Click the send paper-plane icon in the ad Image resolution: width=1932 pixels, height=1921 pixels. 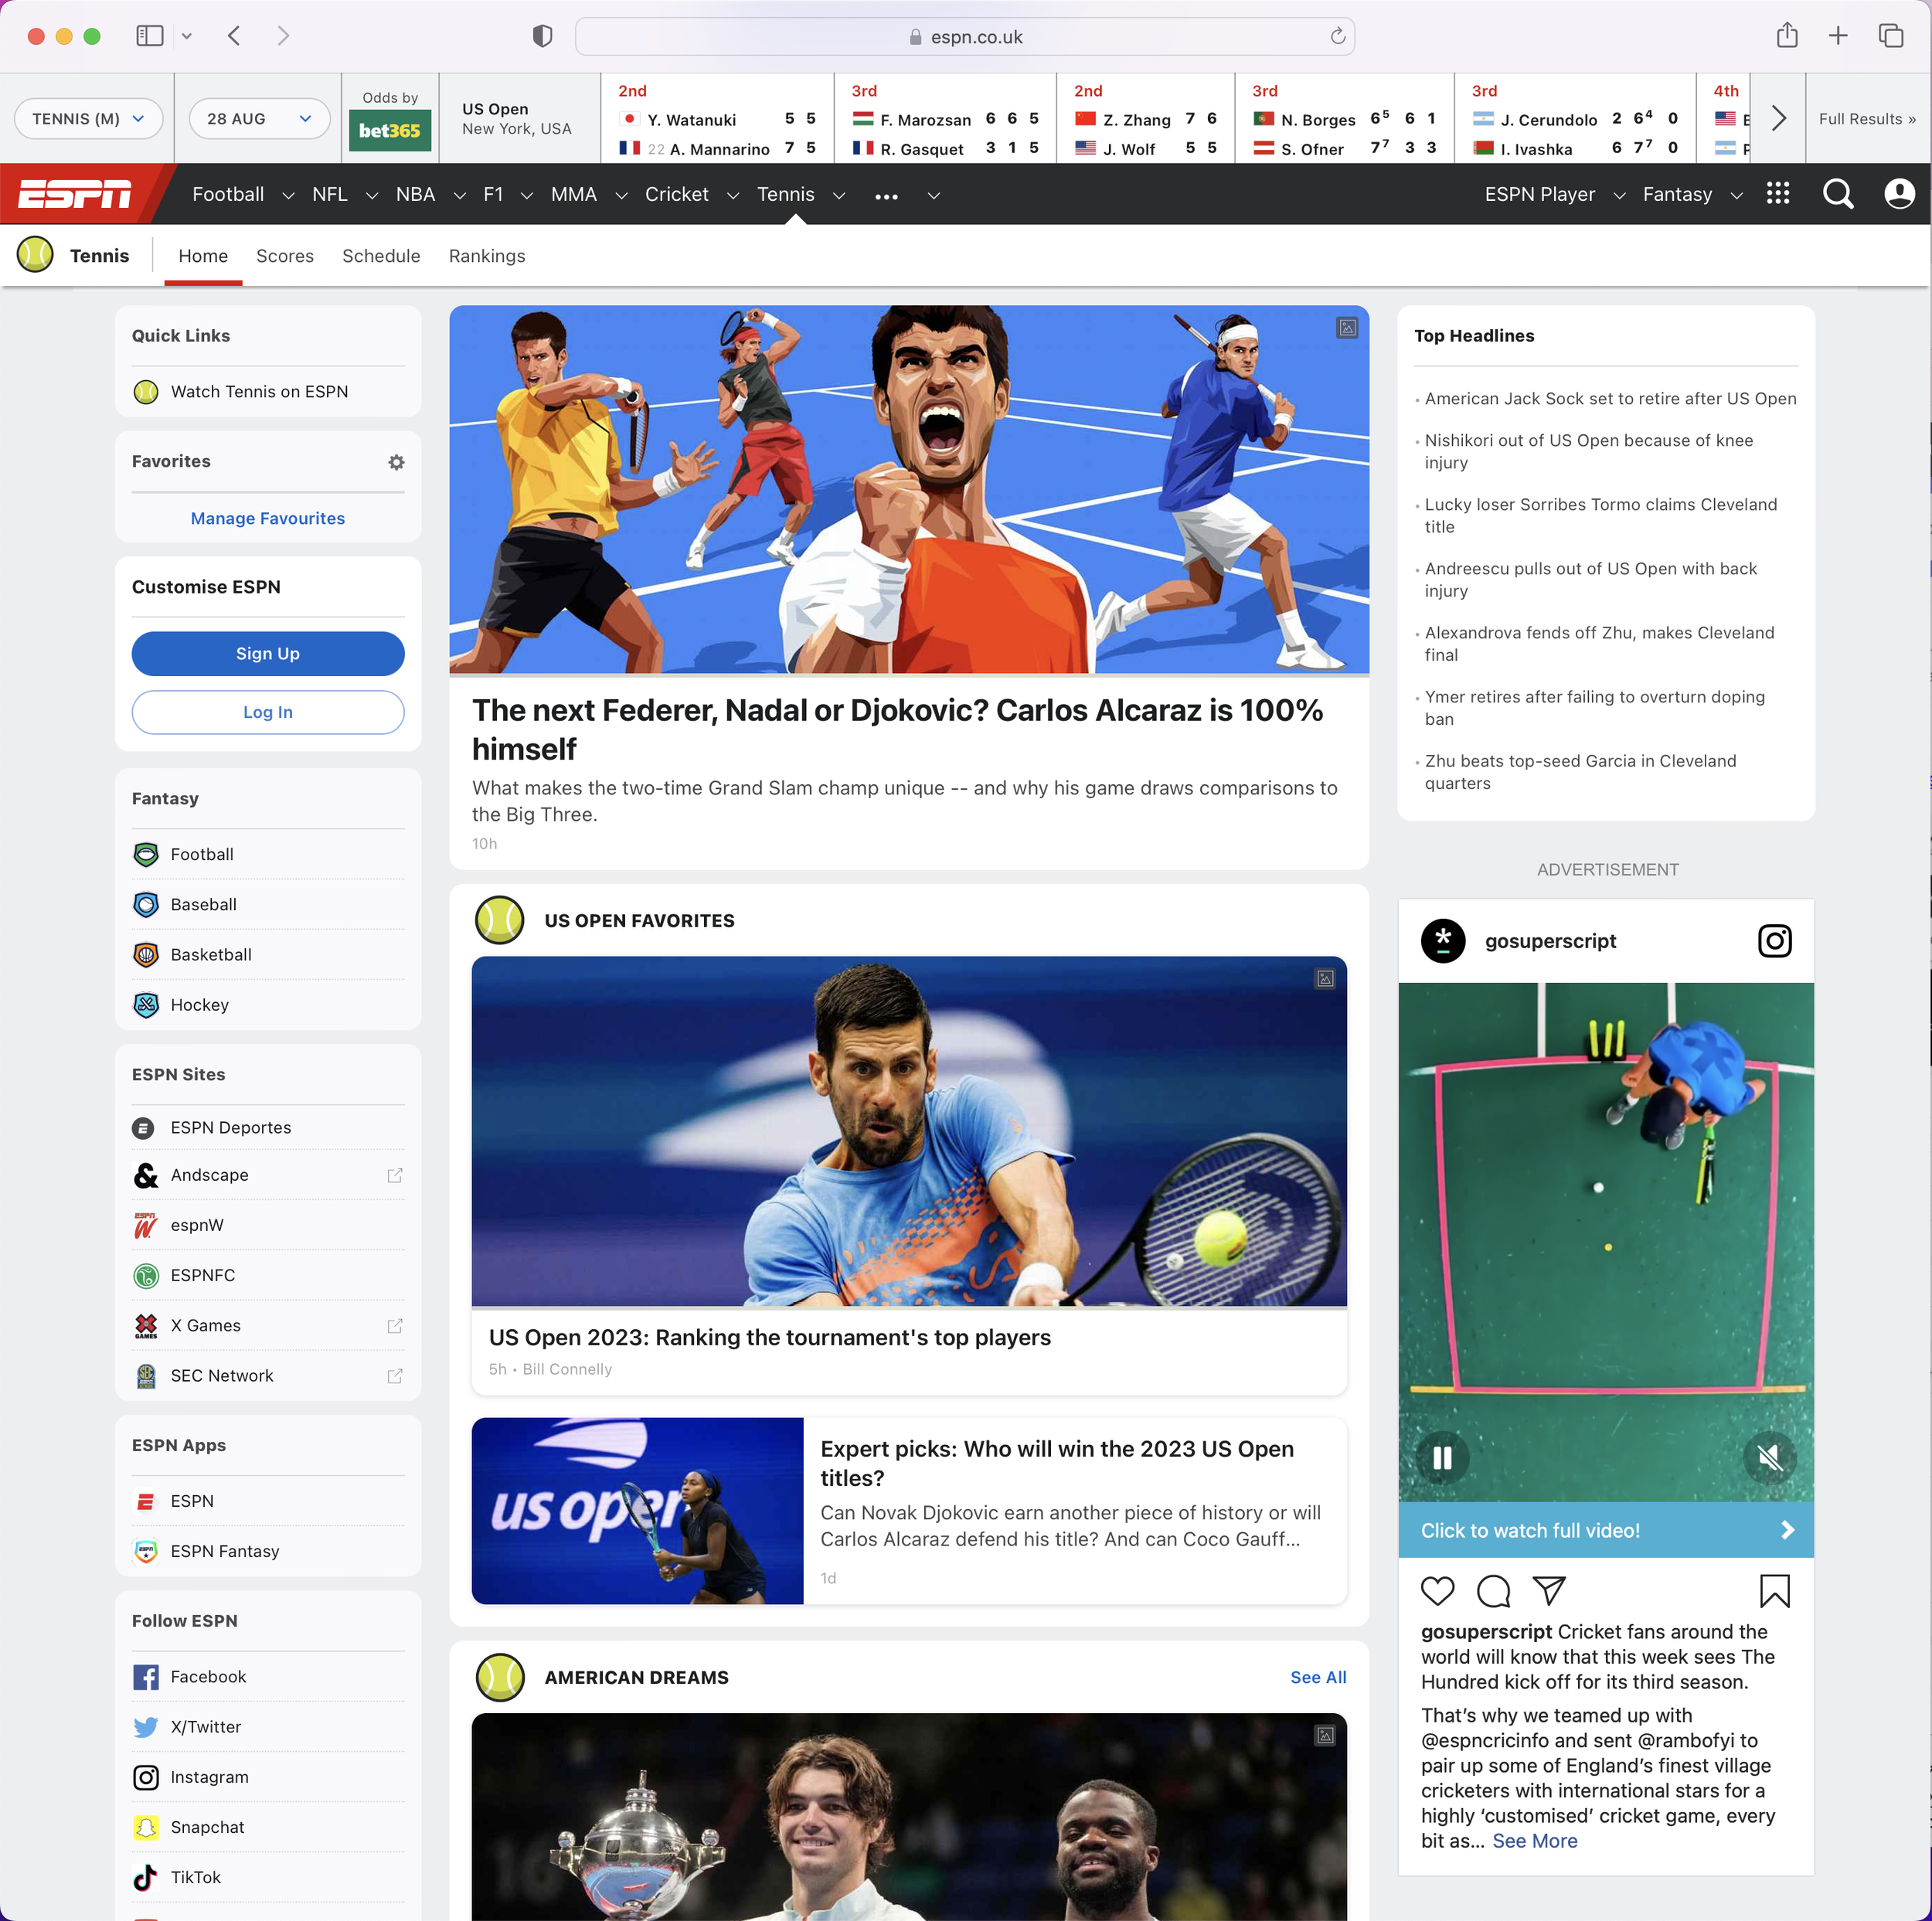pos(1549,1591)
